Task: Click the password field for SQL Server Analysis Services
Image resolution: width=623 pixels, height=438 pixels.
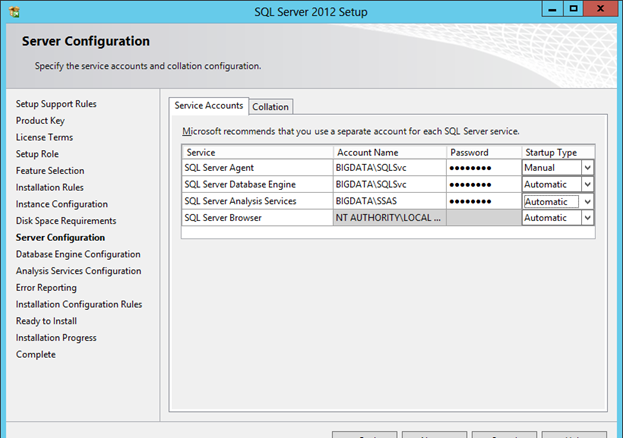Action: tap(484, 201)
